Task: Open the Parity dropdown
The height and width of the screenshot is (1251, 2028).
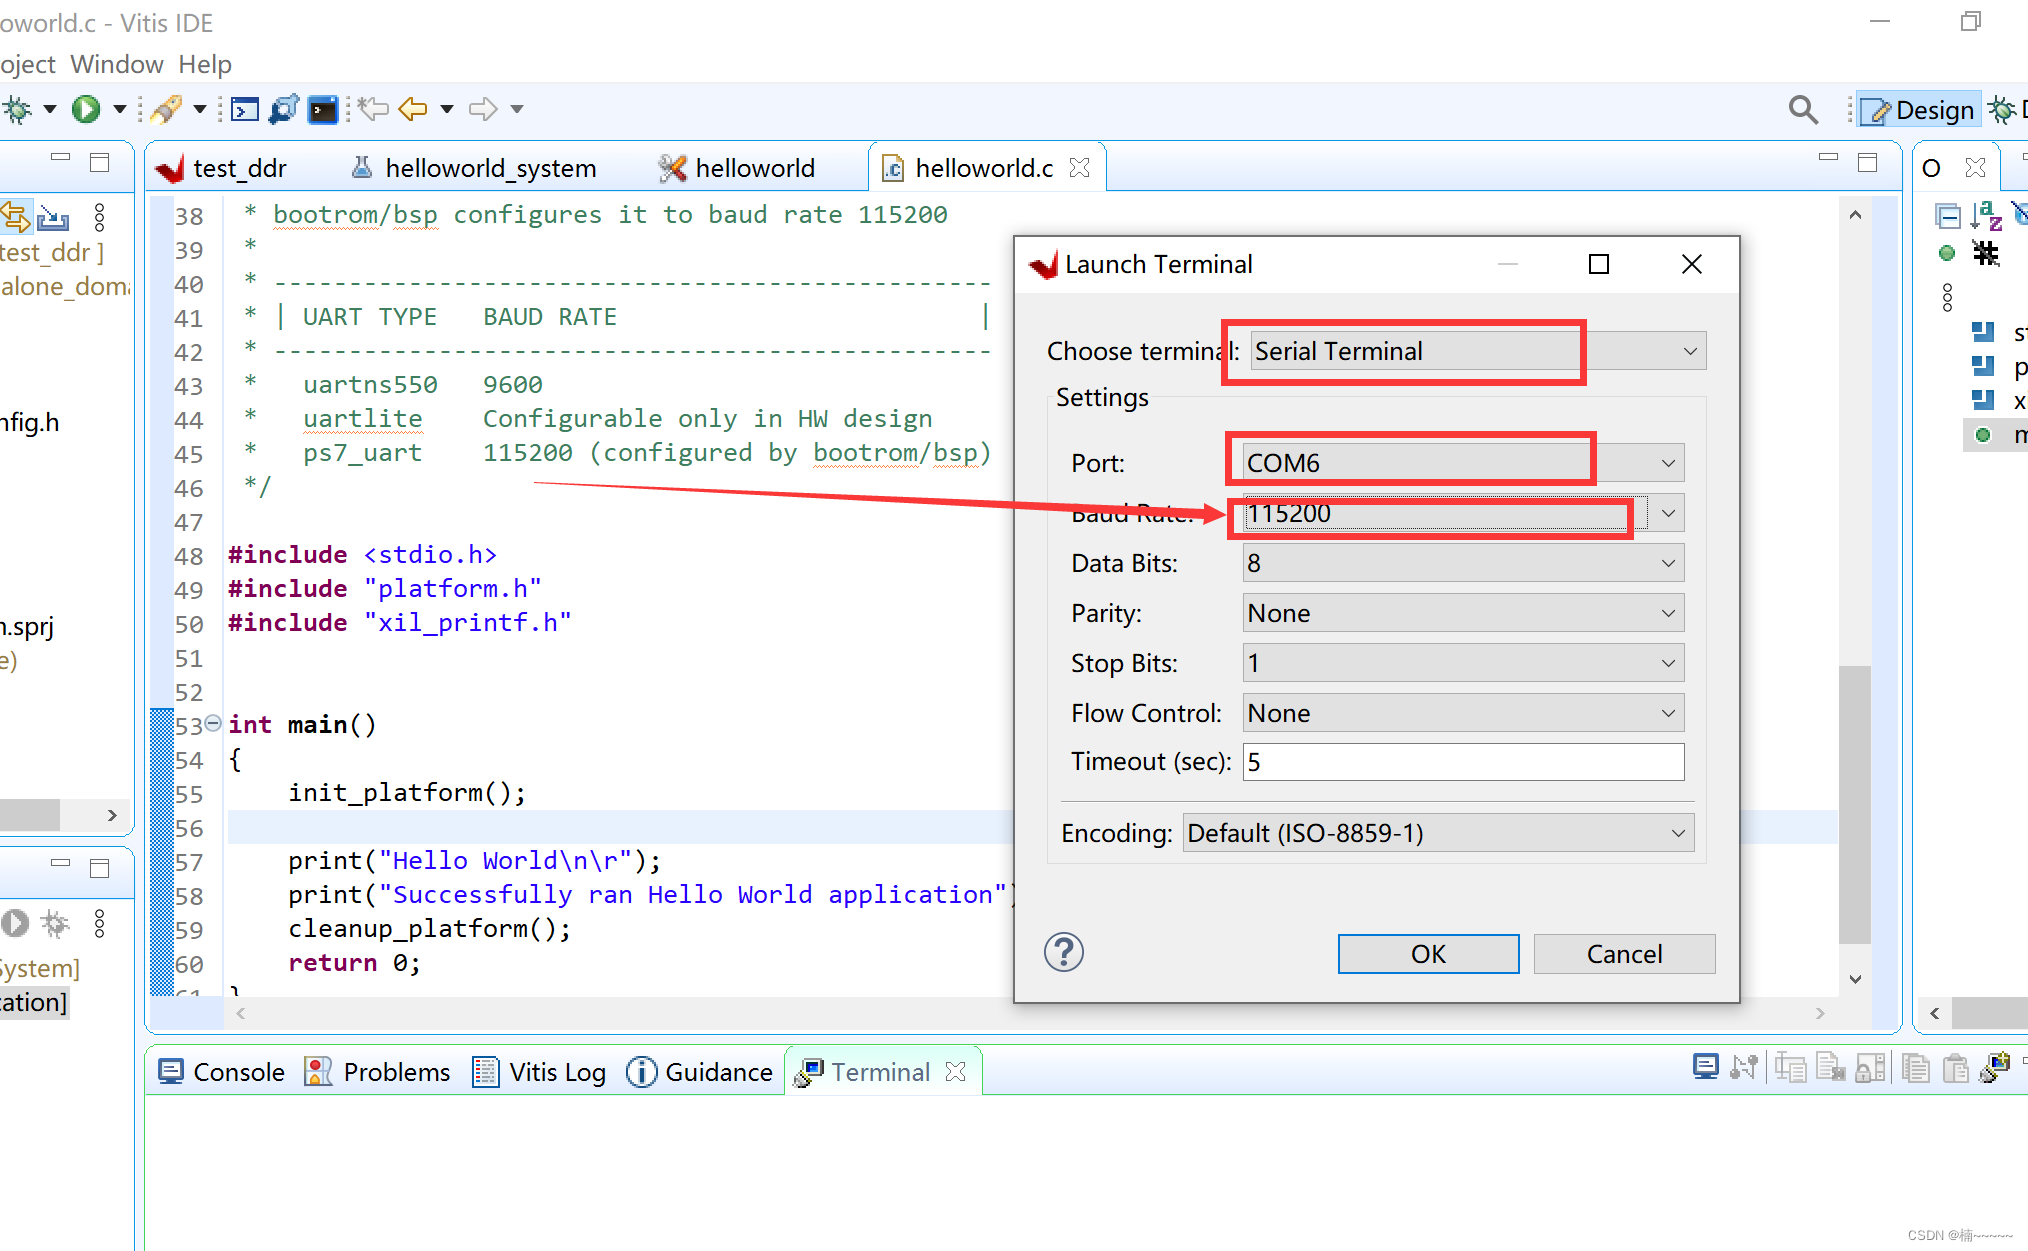Action: click(x=1667, y=613)
